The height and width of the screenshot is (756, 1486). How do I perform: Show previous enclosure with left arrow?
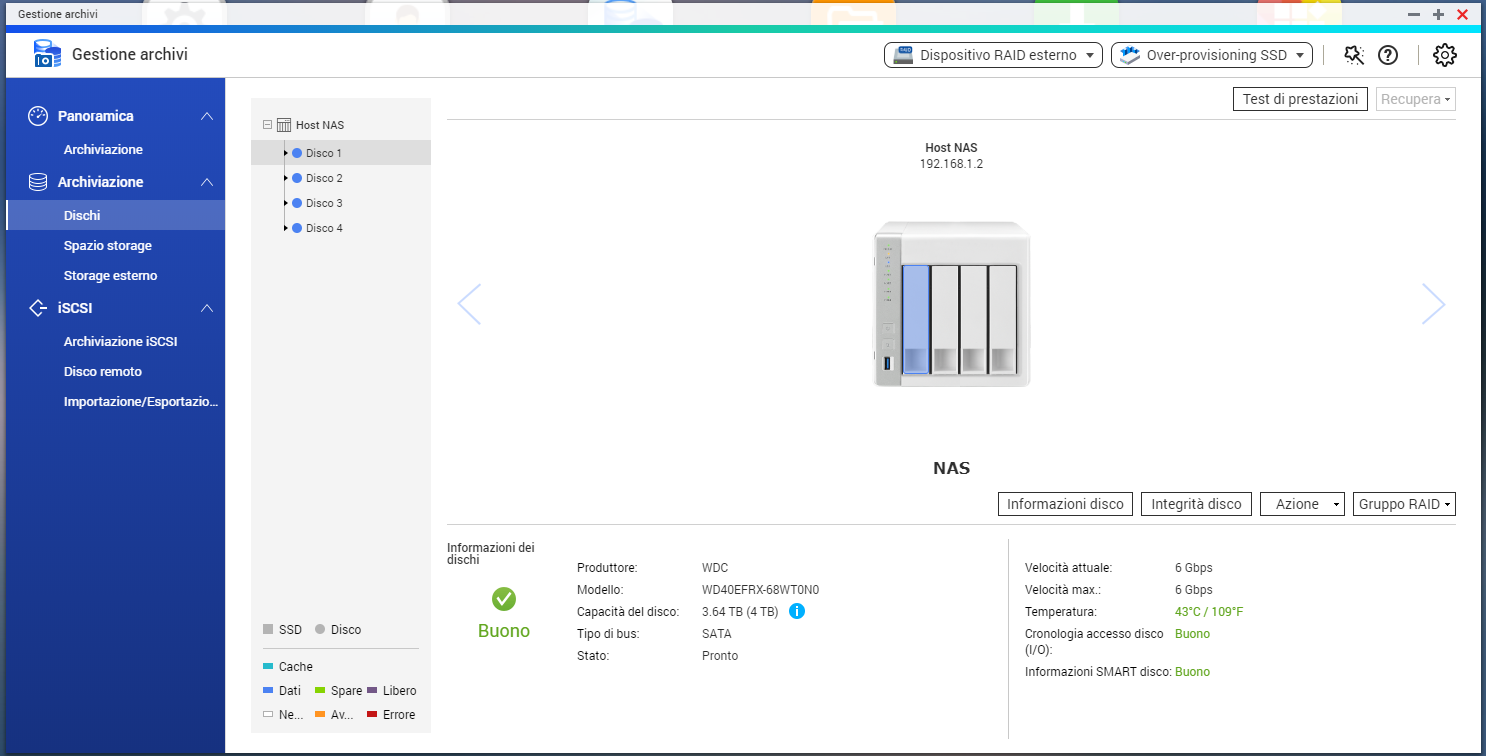[x=469, y=304]
